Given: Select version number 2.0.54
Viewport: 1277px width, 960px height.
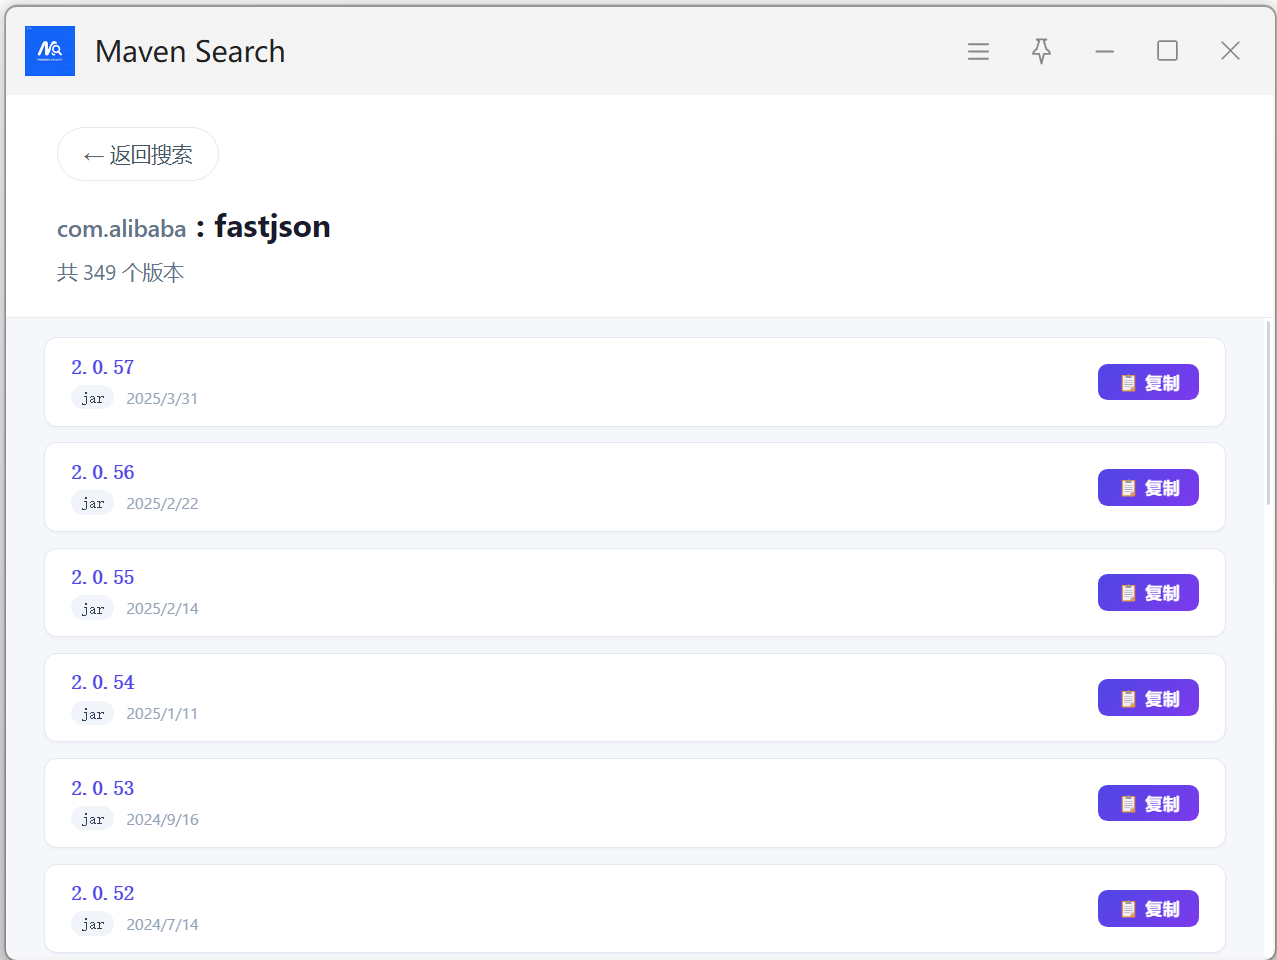Looking at the screenshot, I should pyautogui.click(x=102, y=682).
